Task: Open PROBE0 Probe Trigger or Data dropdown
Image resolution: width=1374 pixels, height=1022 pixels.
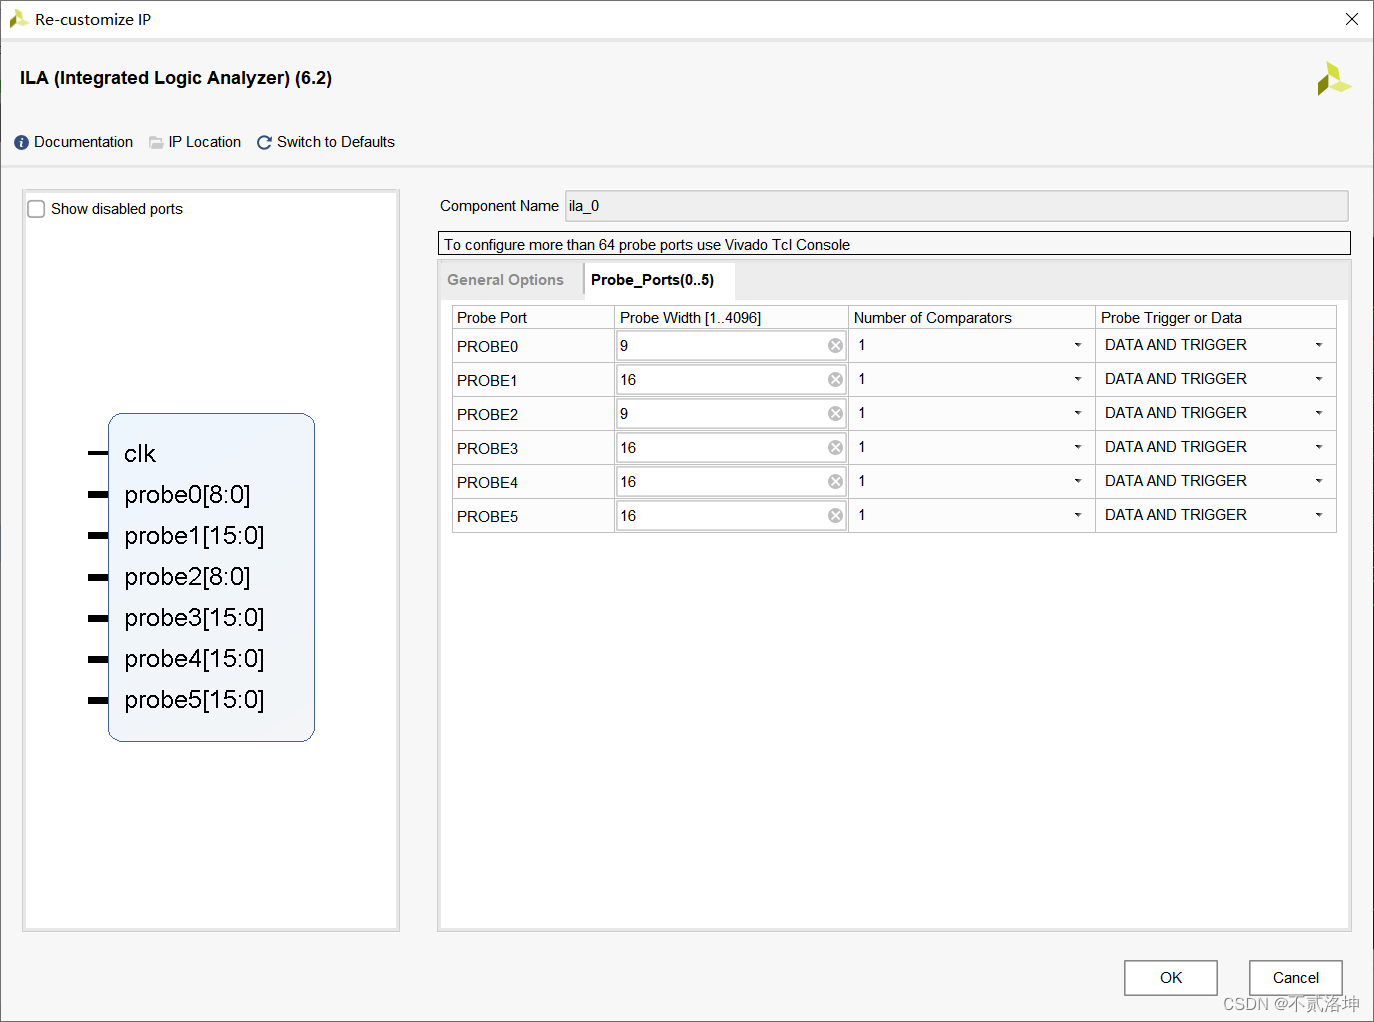Action: pyautogui.click(x=1319, y=345)
